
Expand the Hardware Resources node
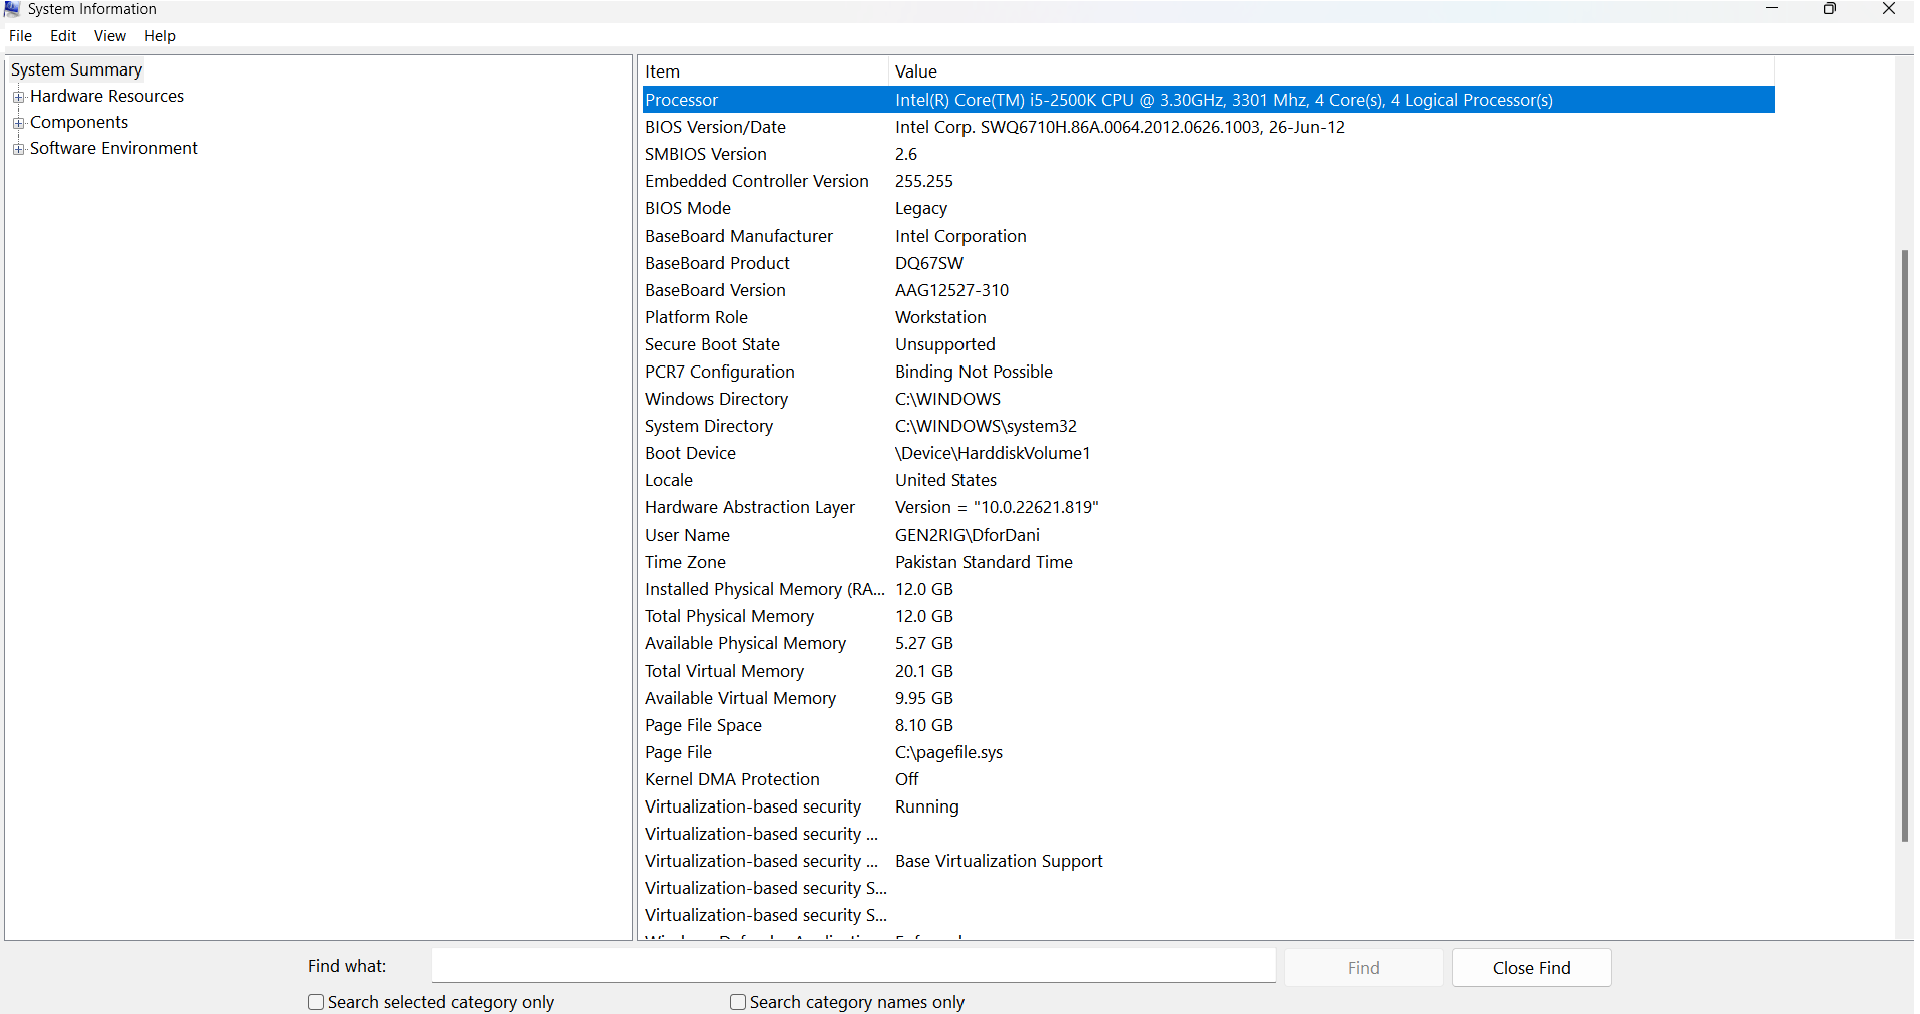point(18,97)
